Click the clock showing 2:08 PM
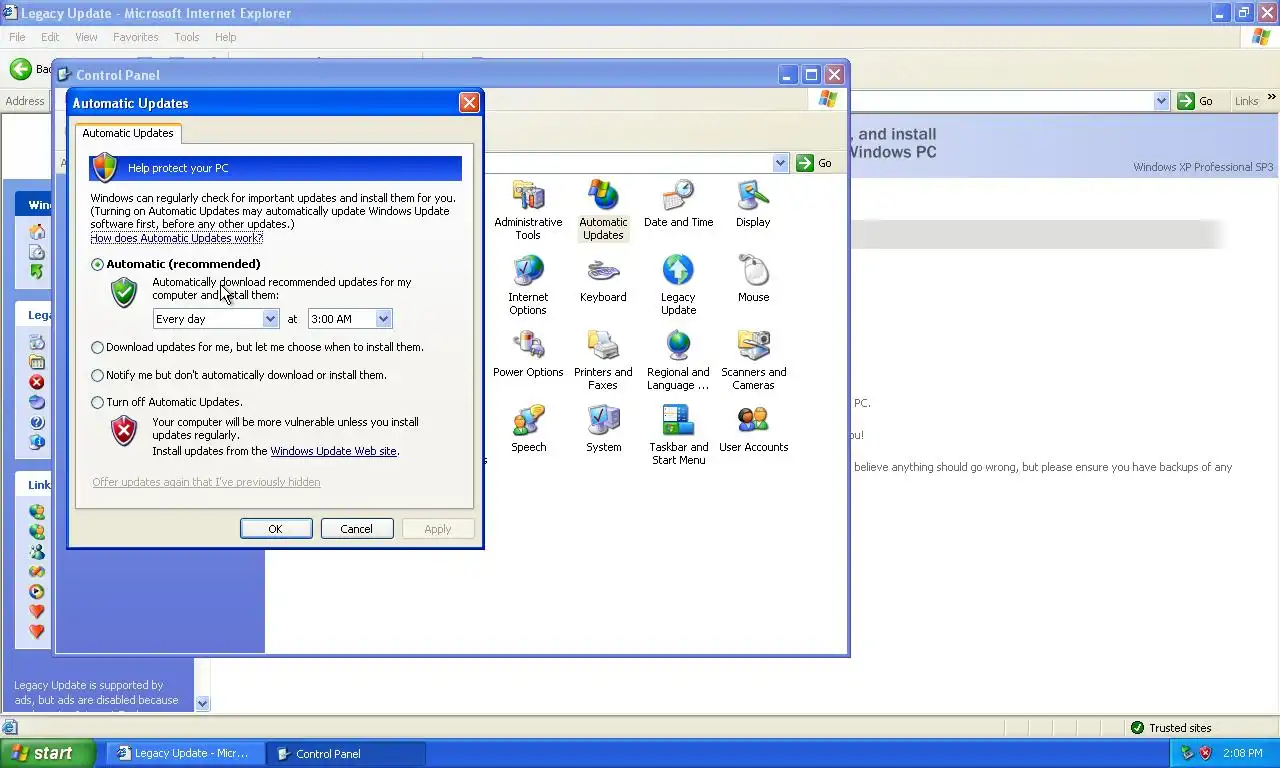This screenshot has width=1280, height=768. coord(1243,753)
